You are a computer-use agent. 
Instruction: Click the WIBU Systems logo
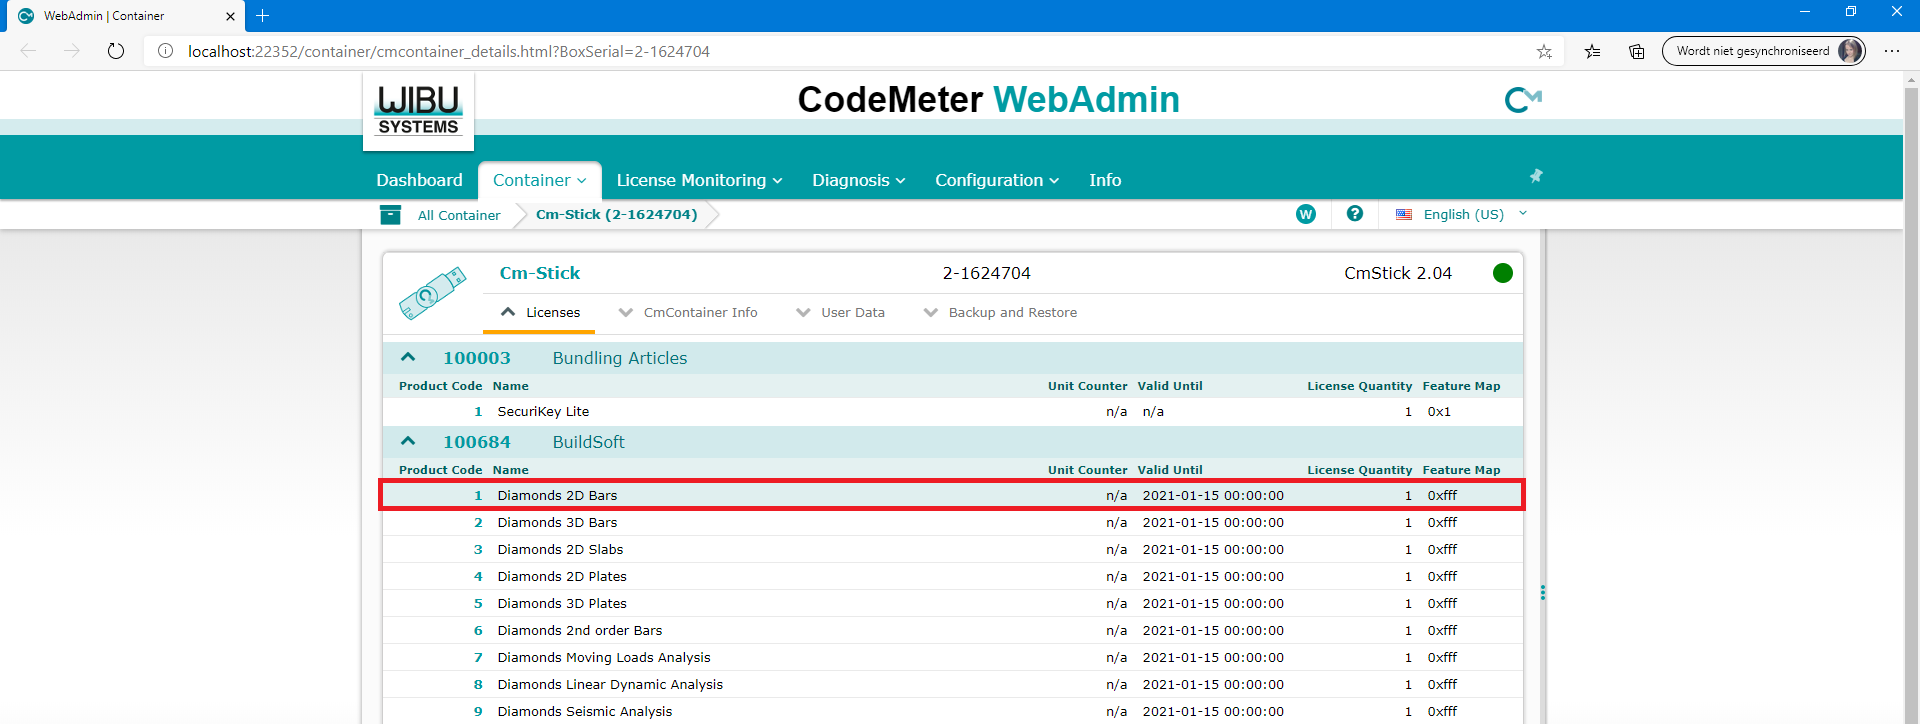click(x=418, y=110)
